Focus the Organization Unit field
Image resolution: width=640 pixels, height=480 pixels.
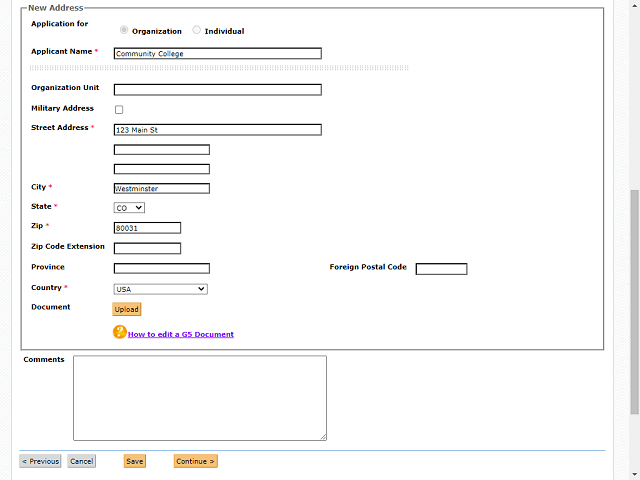[218, 90]
